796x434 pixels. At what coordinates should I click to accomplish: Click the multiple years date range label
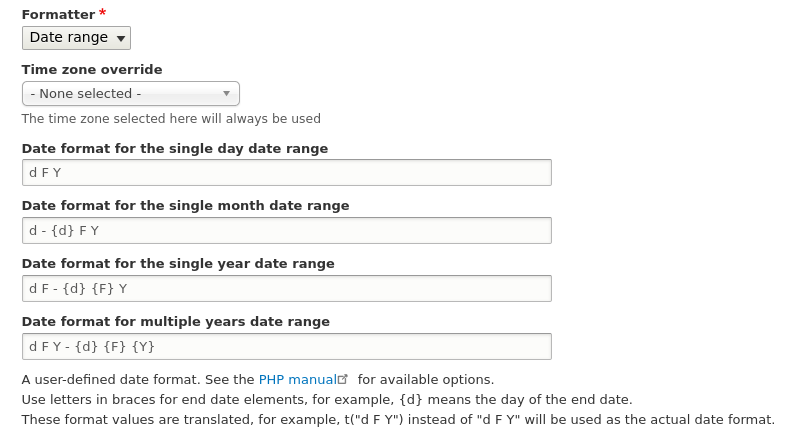(175, 322)
